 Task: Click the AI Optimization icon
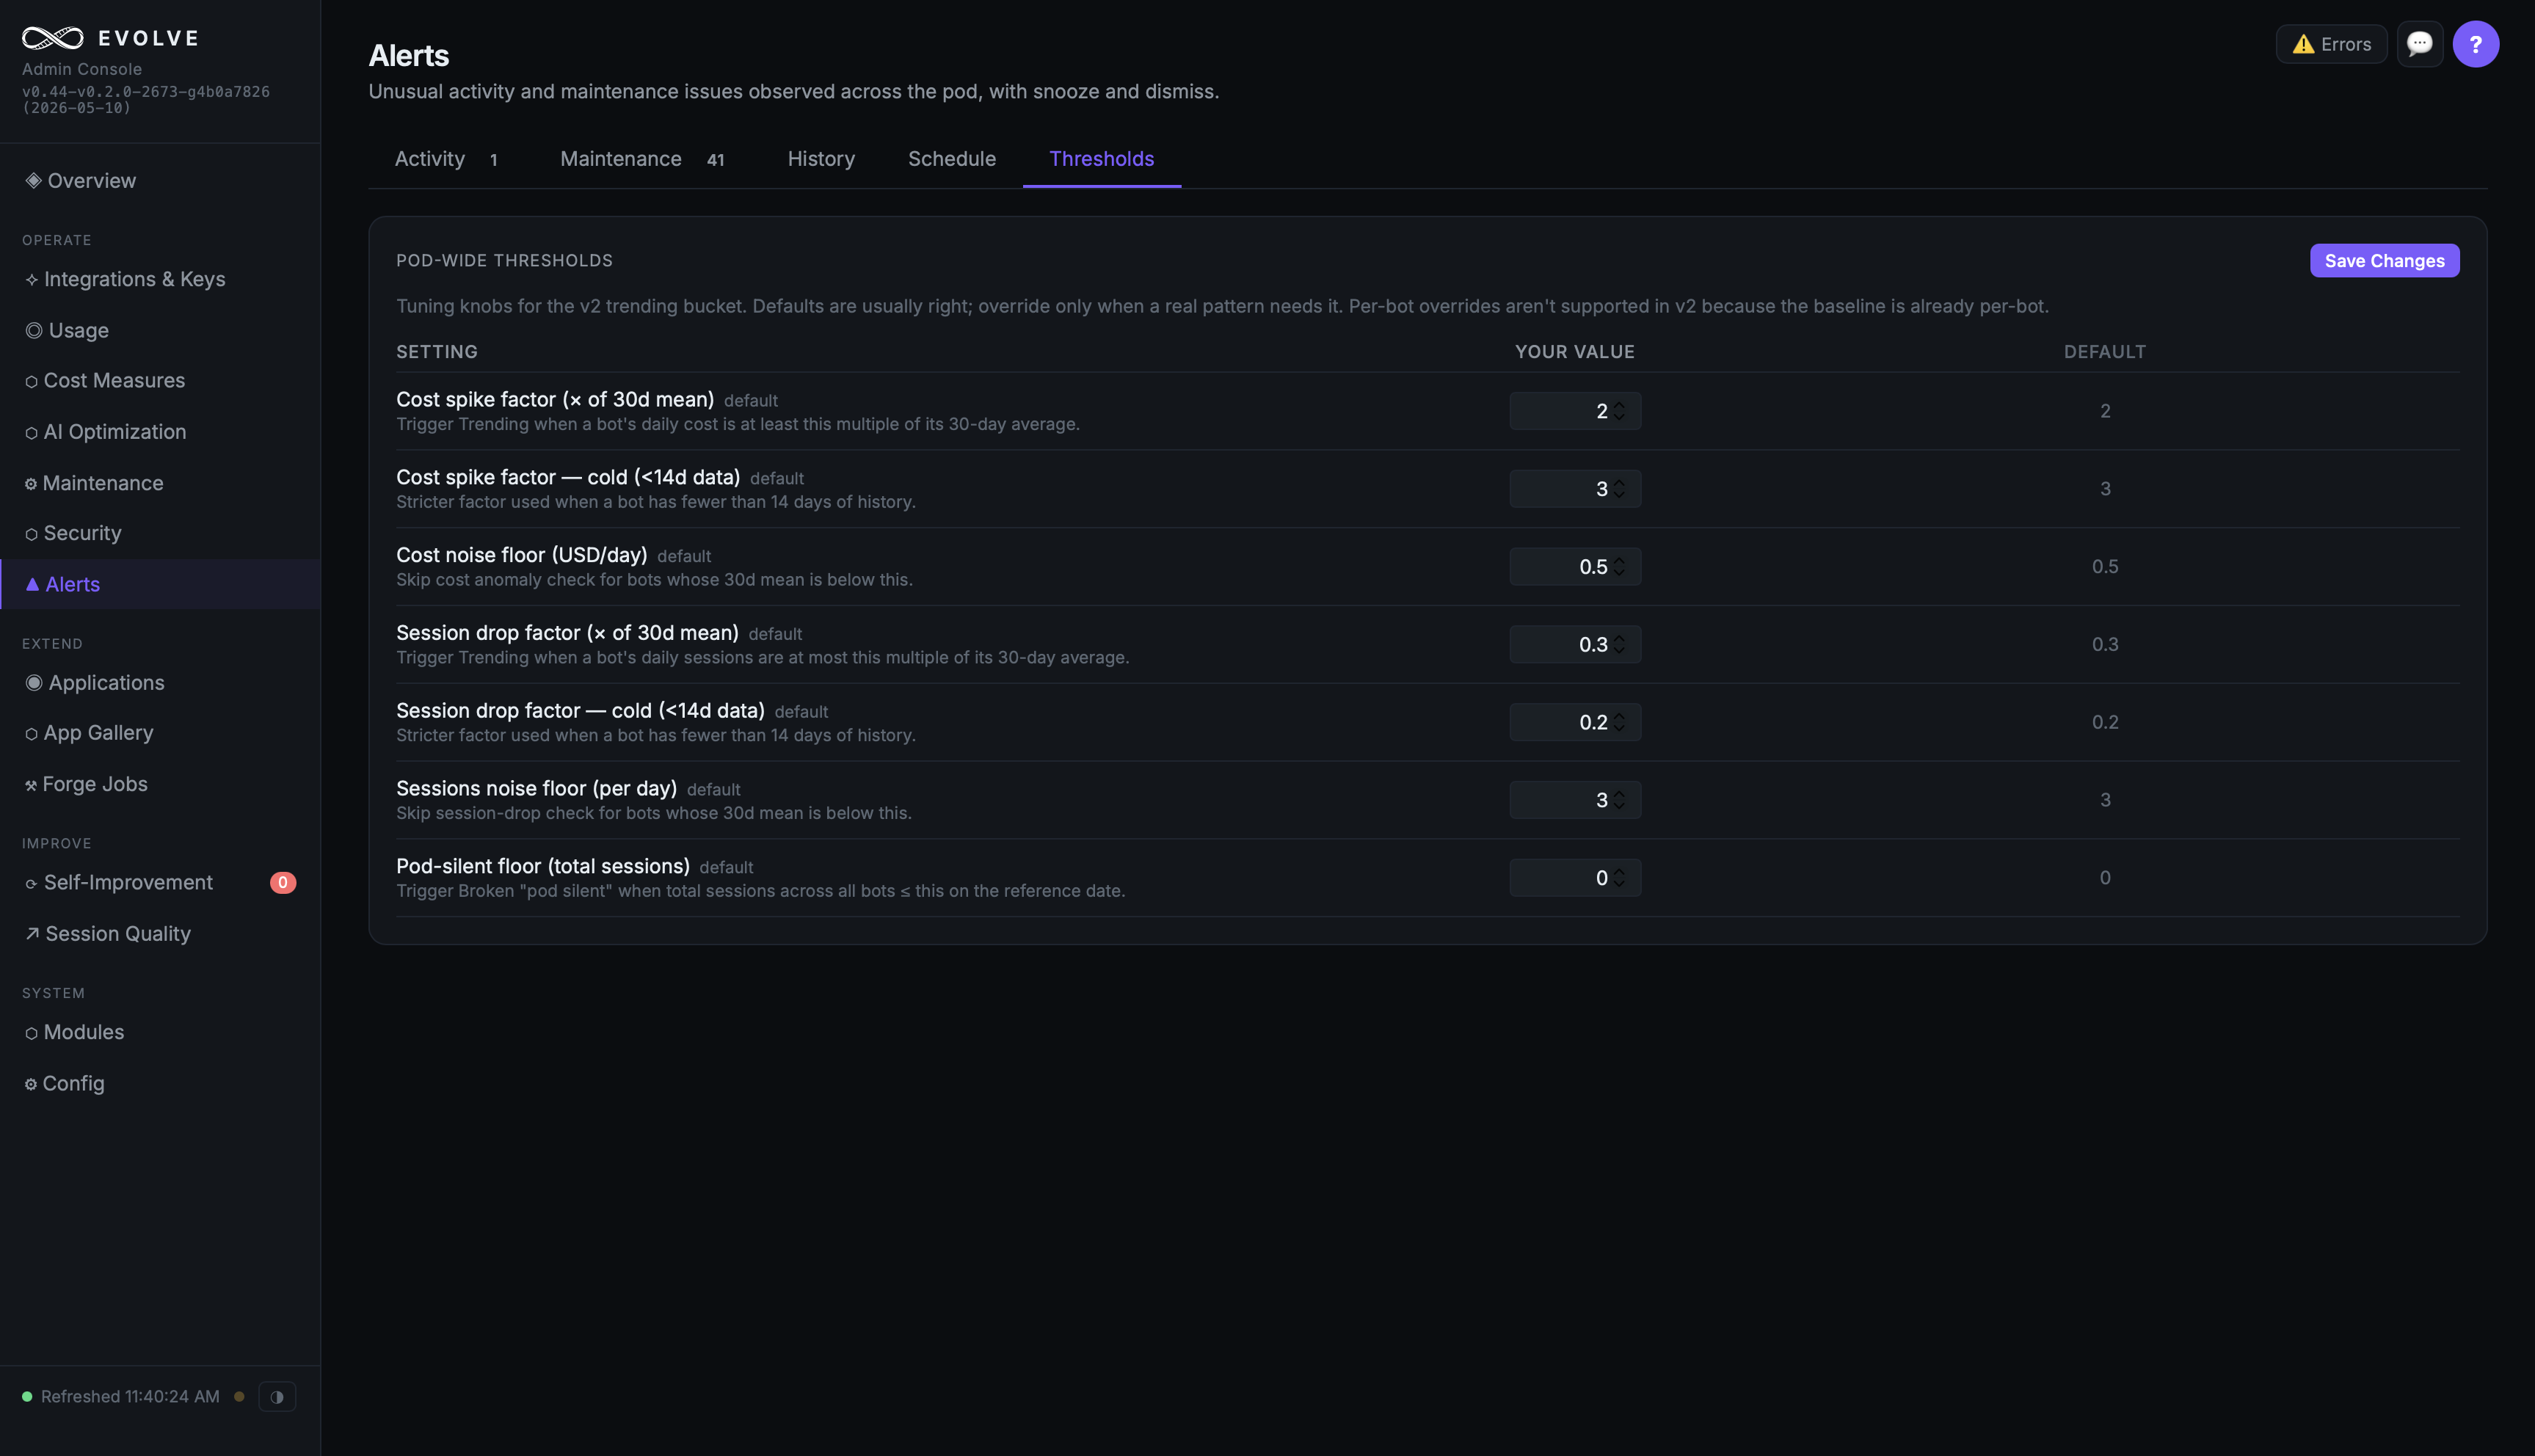32,433
